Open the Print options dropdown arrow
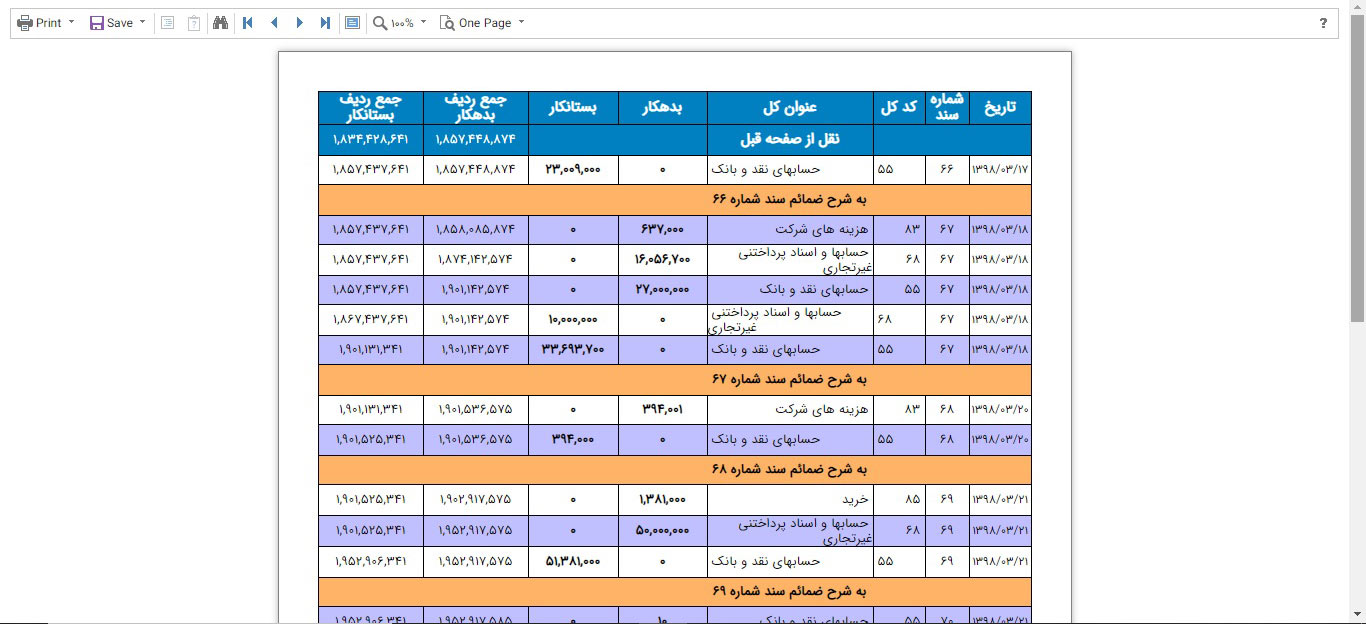This screenshot has width=1366, height=624. [71, 22]
